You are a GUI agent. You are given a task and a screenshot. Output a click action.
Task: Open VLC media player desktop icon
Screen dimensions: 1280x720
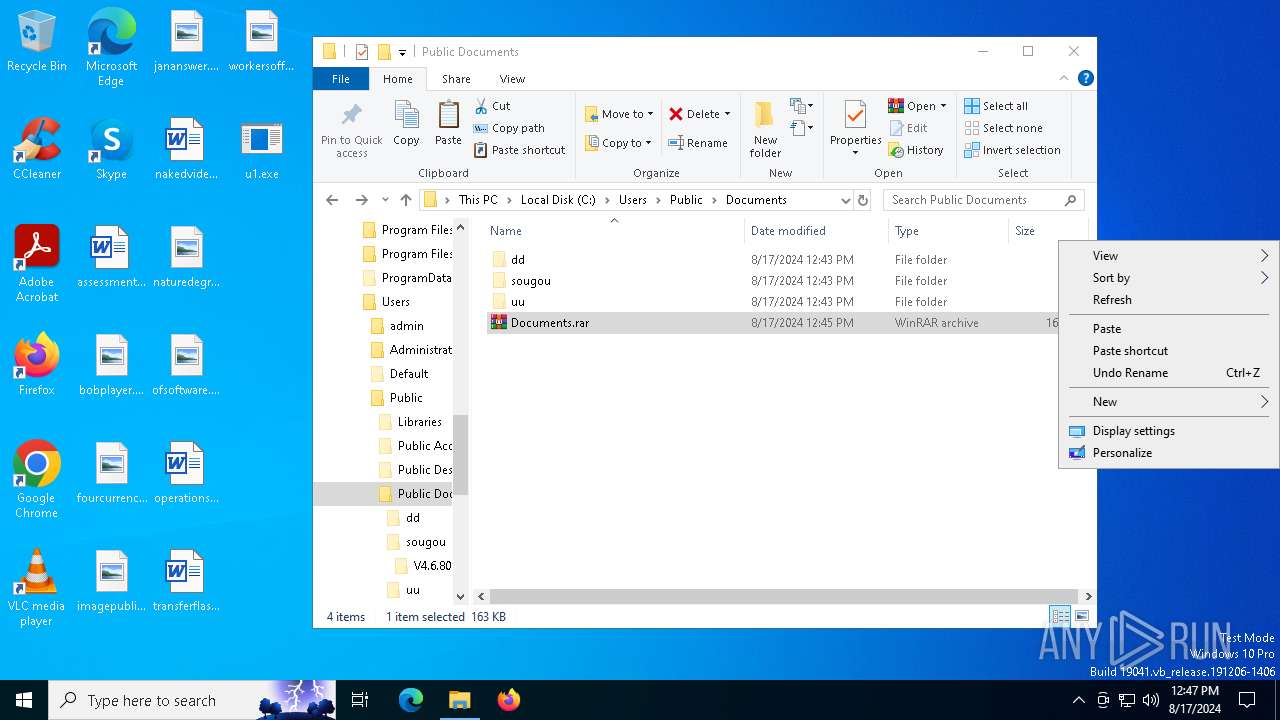coord(37,588)
